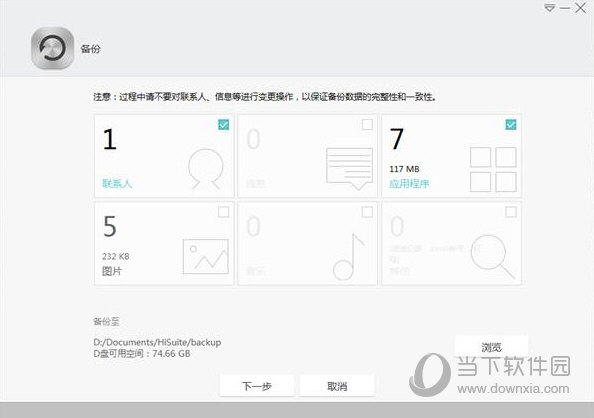Click the contacts person silhouette icon
The image size is (594, 418).
click(206, 169)
